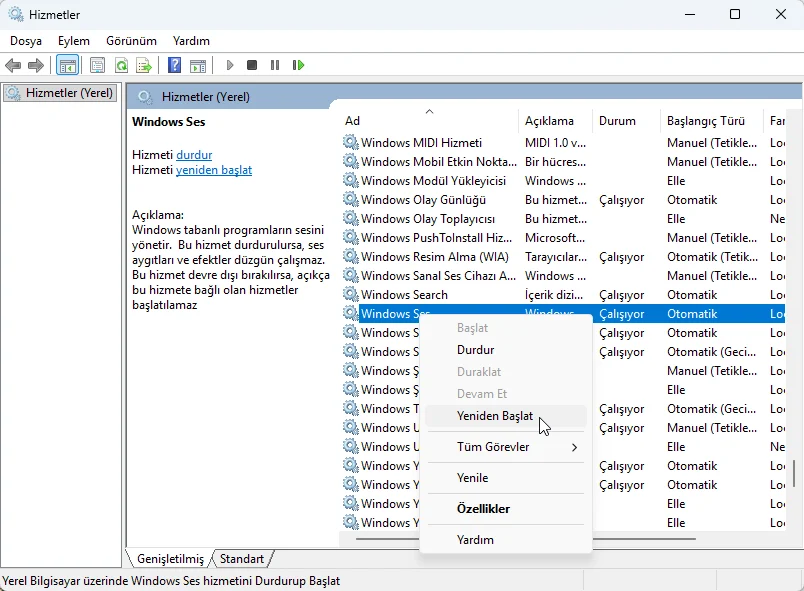Select Windows Olay Günlüğü service
The width and height of the screenshot is (804, 591).
563,199
